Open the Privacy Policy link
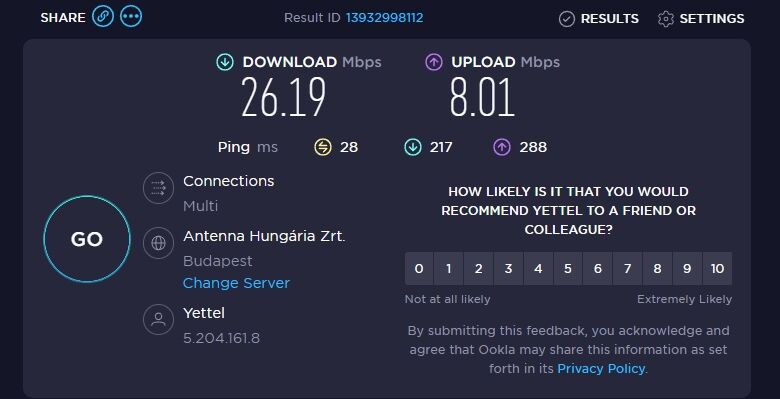The image size is (780, 399). tap(601, 369)
